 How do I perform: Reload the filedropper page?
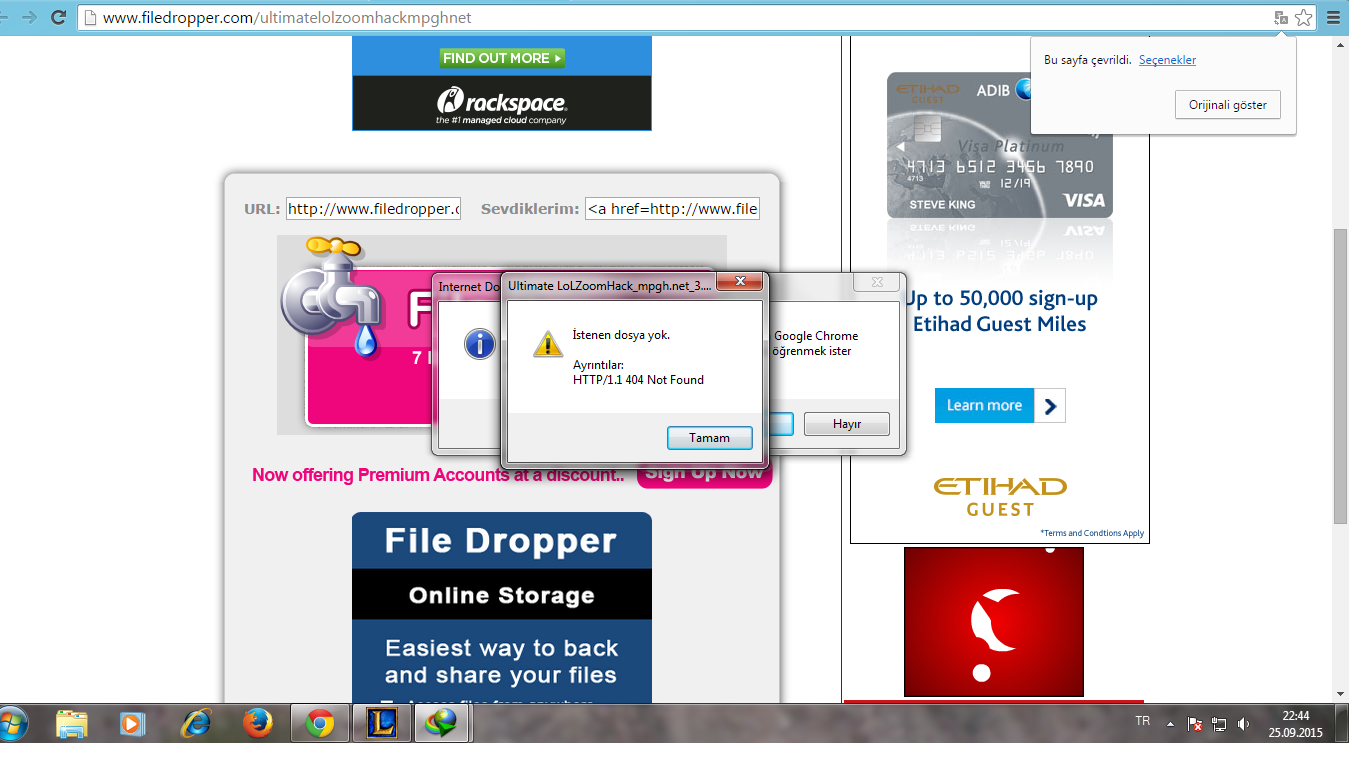(58, 17)
